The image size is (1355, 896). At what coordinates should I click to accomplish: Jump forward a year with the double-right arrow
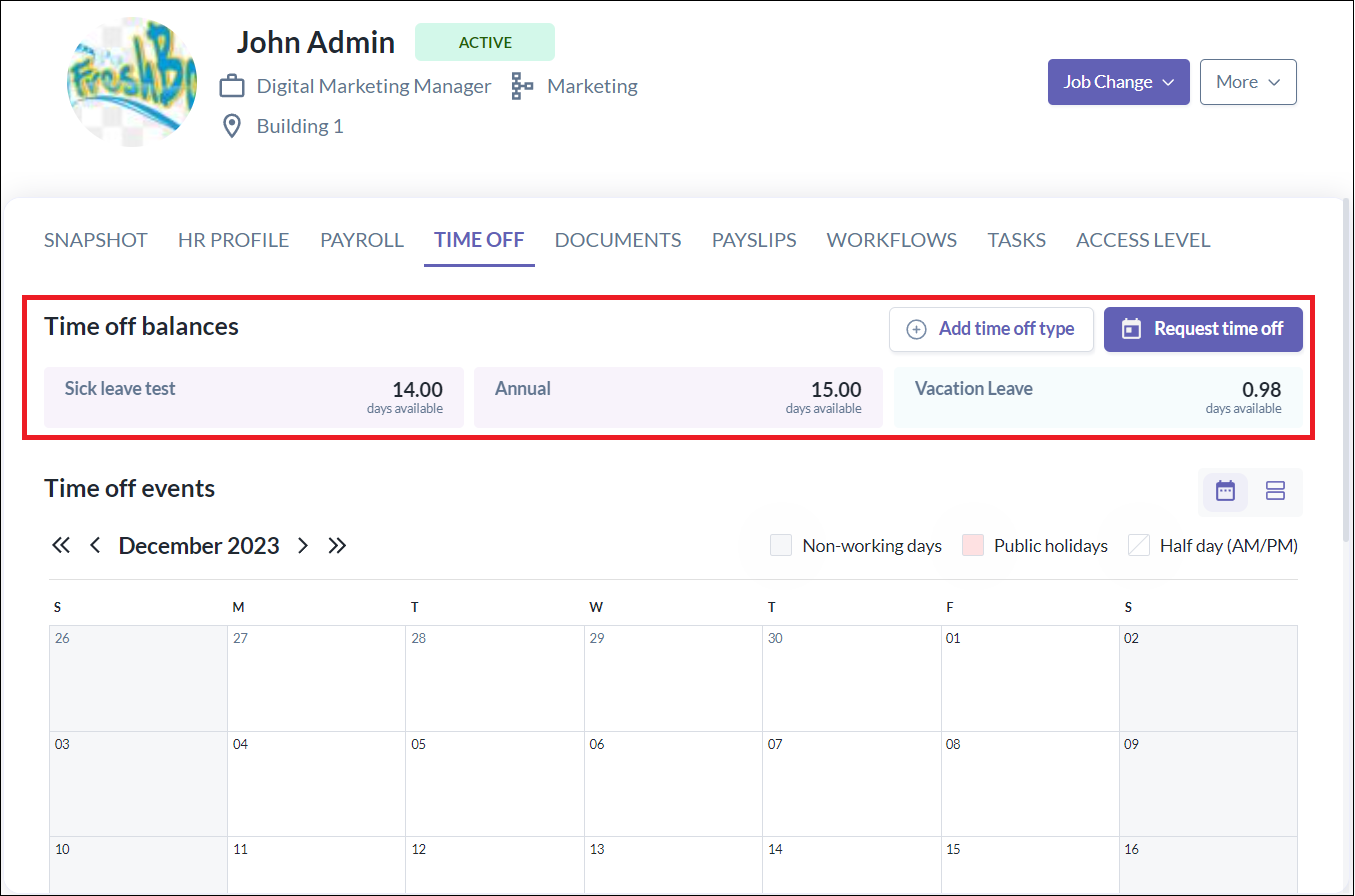point(337,545)
